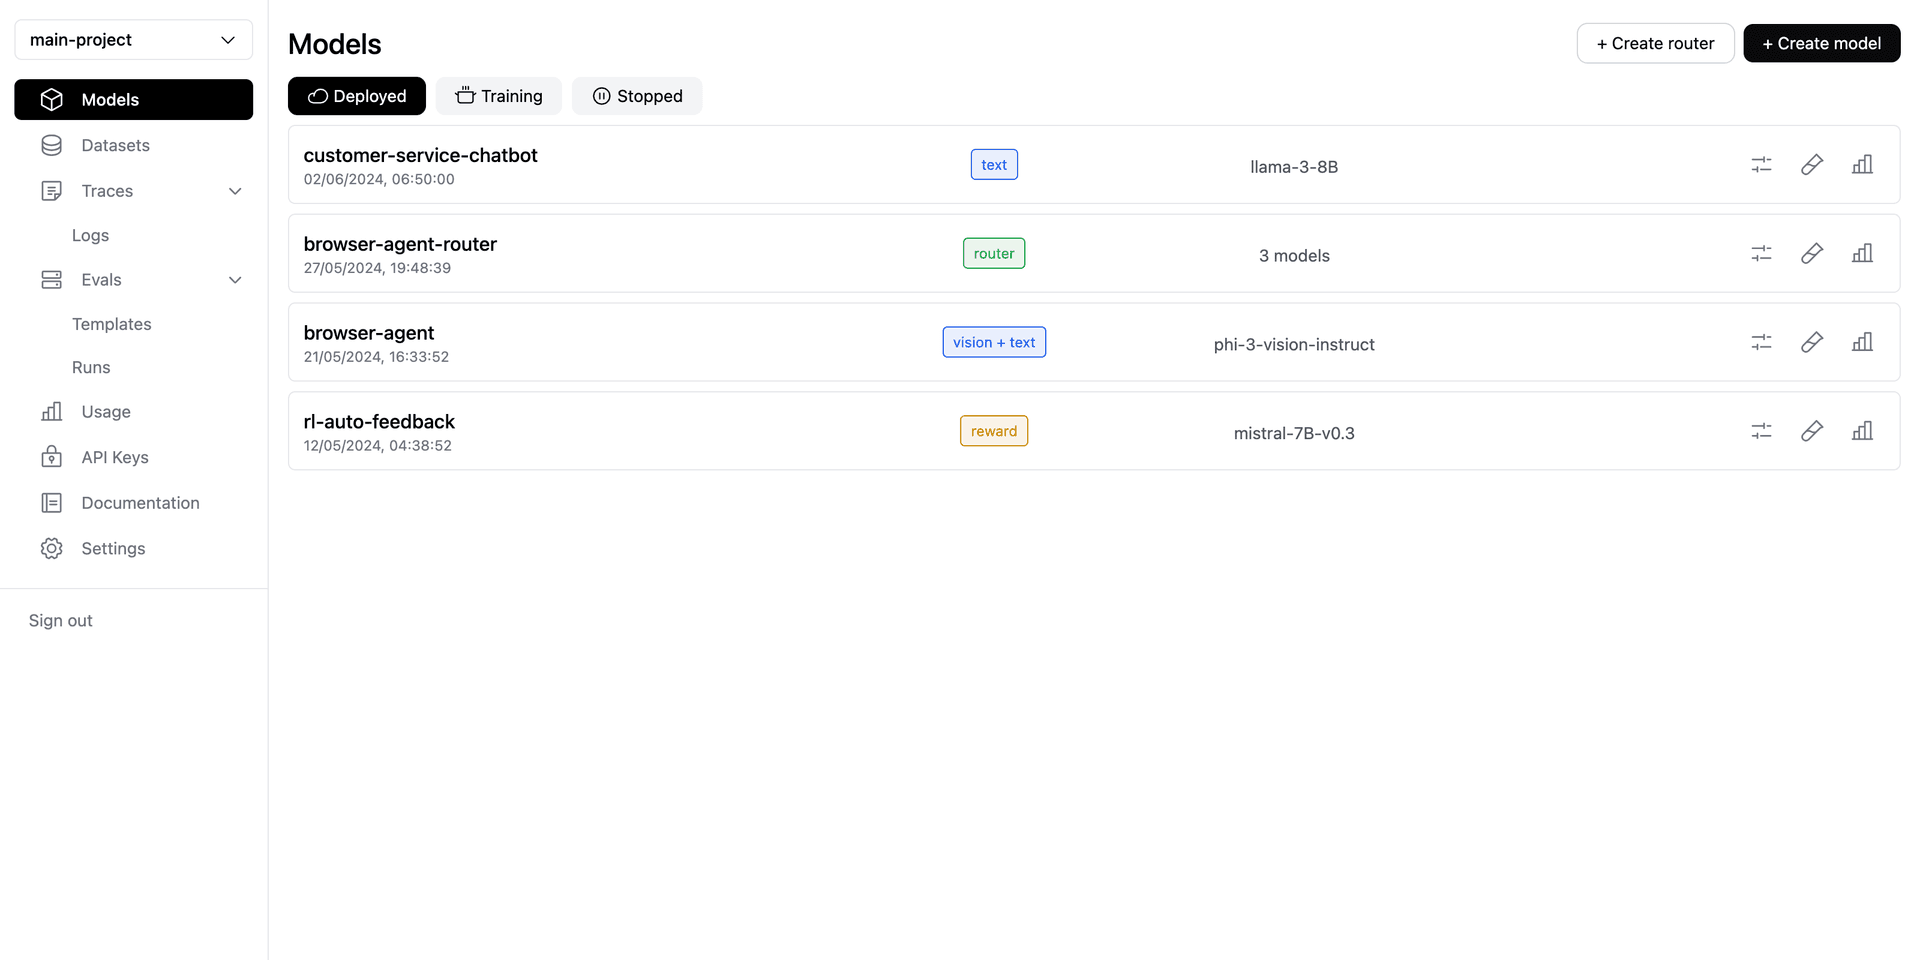Click the vision + text tag badge
This screenshot has width=1920, height=960.
tap(994, 342)
